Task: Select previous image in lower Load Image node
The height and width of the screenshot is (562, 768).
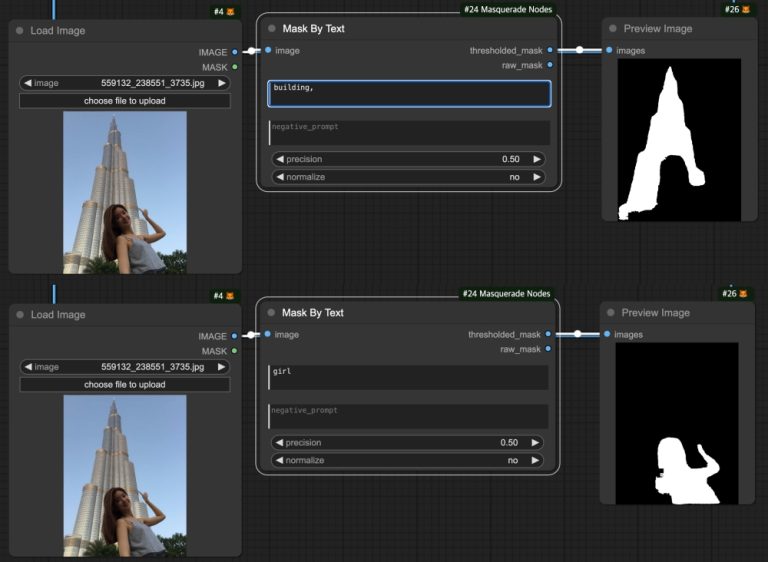Action: tap(28, 367)
